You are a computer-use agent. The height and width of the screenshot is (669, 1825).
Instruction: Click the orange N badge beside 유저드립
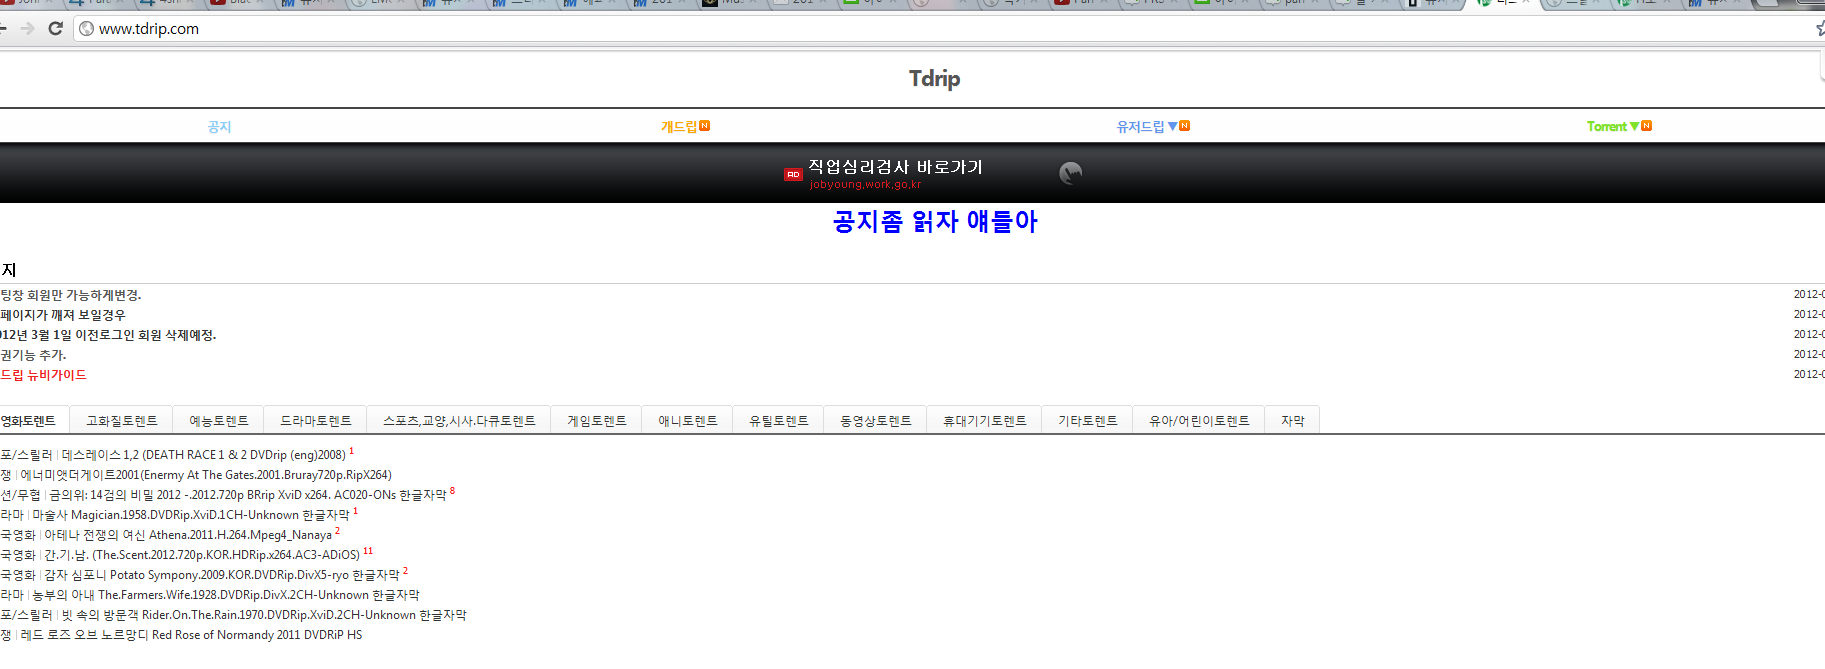1185,126
